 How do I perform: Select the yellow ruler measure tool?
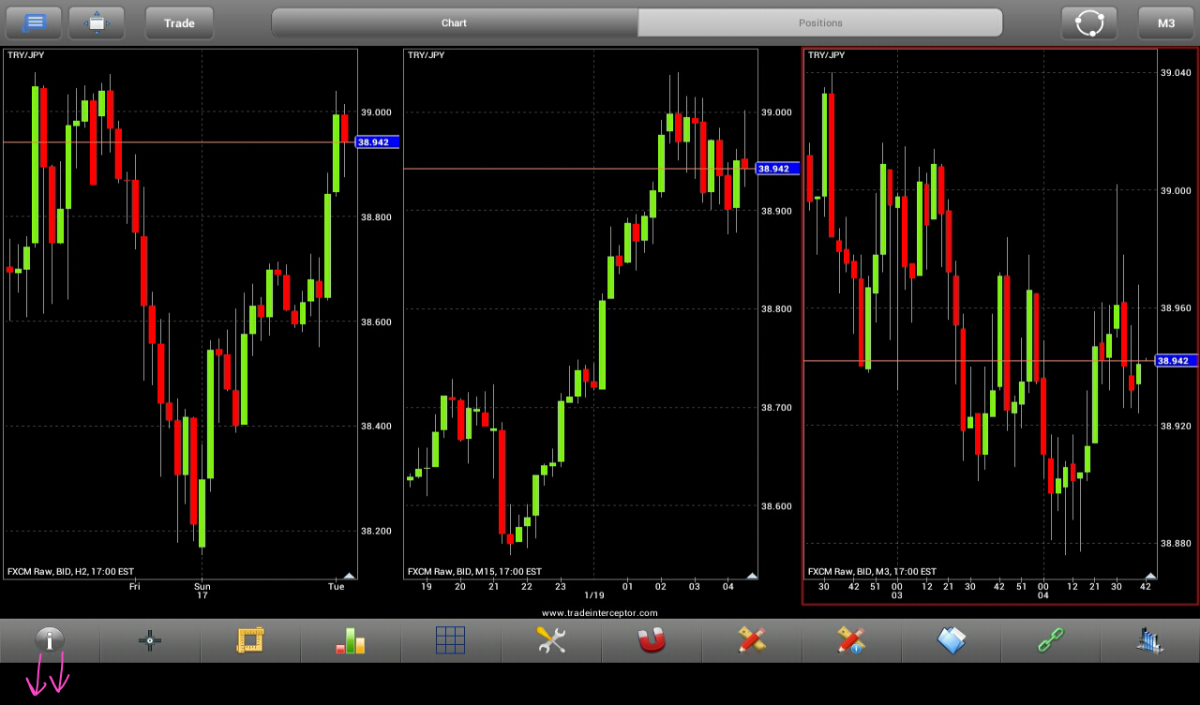coord(250,640)
